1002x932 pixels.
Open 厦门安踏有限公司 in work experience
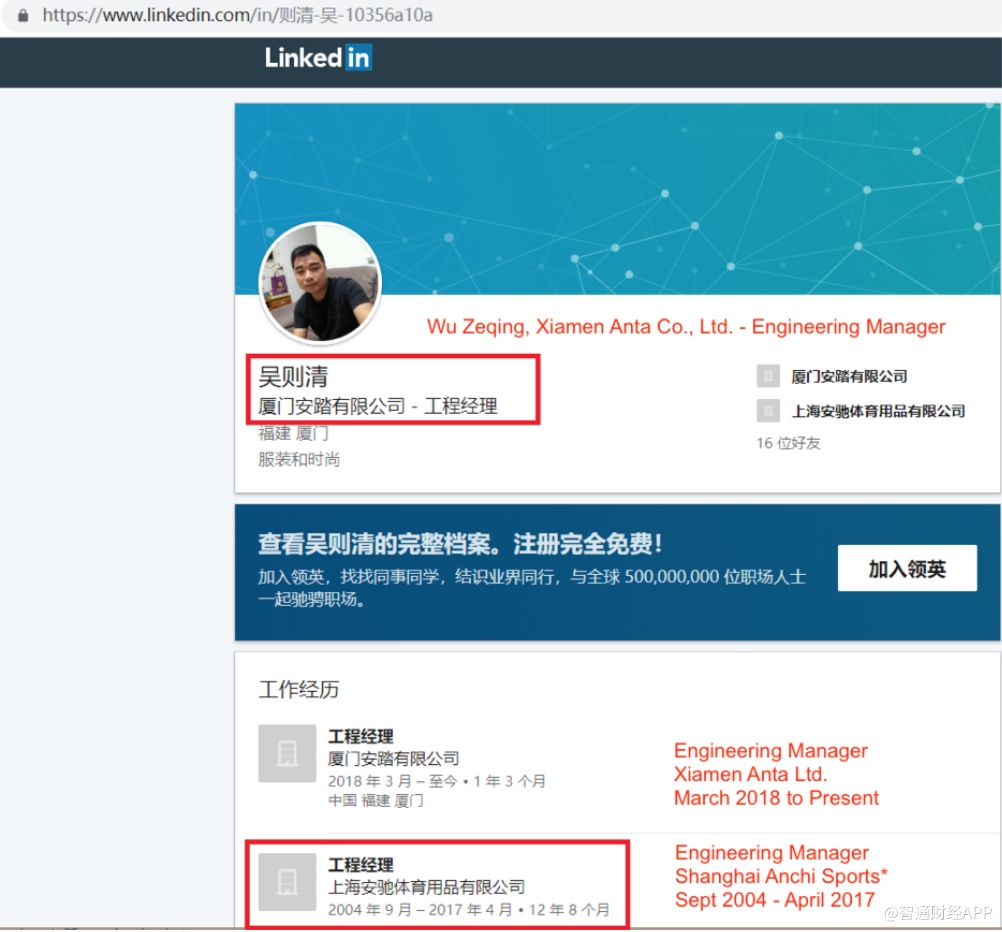click(394, 759)
